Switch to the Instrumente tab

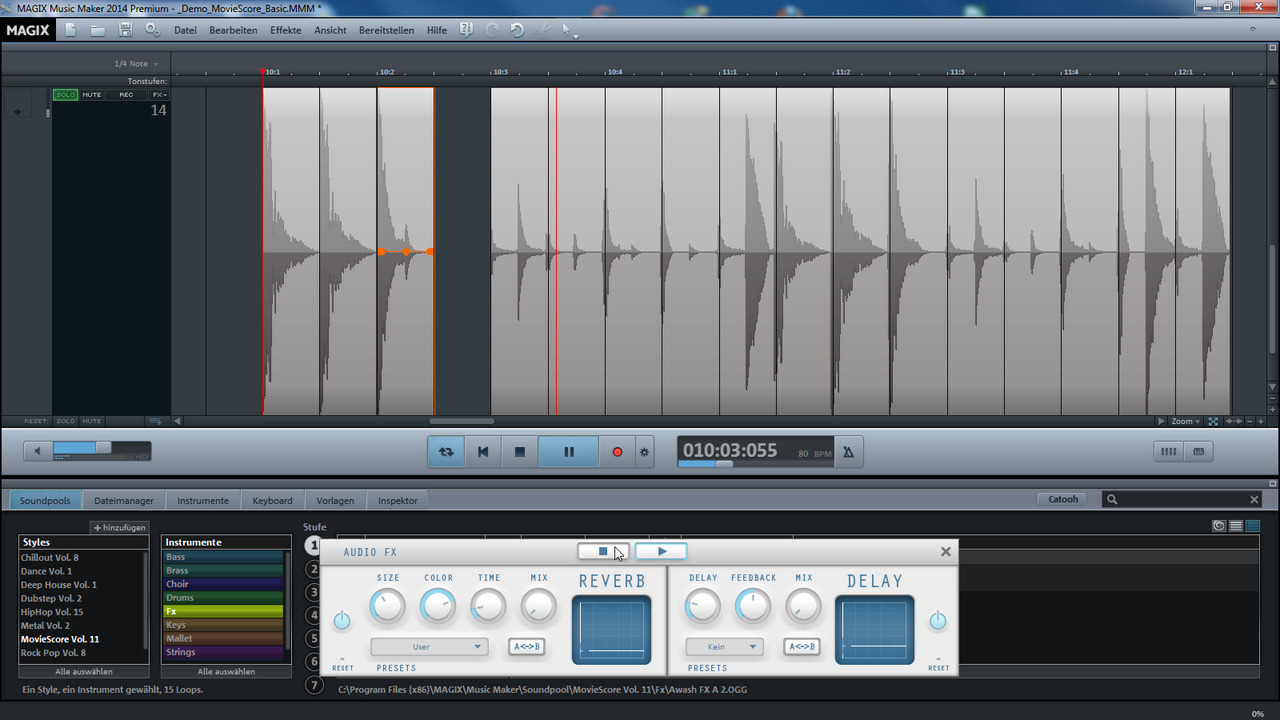[x=203, y=500]
